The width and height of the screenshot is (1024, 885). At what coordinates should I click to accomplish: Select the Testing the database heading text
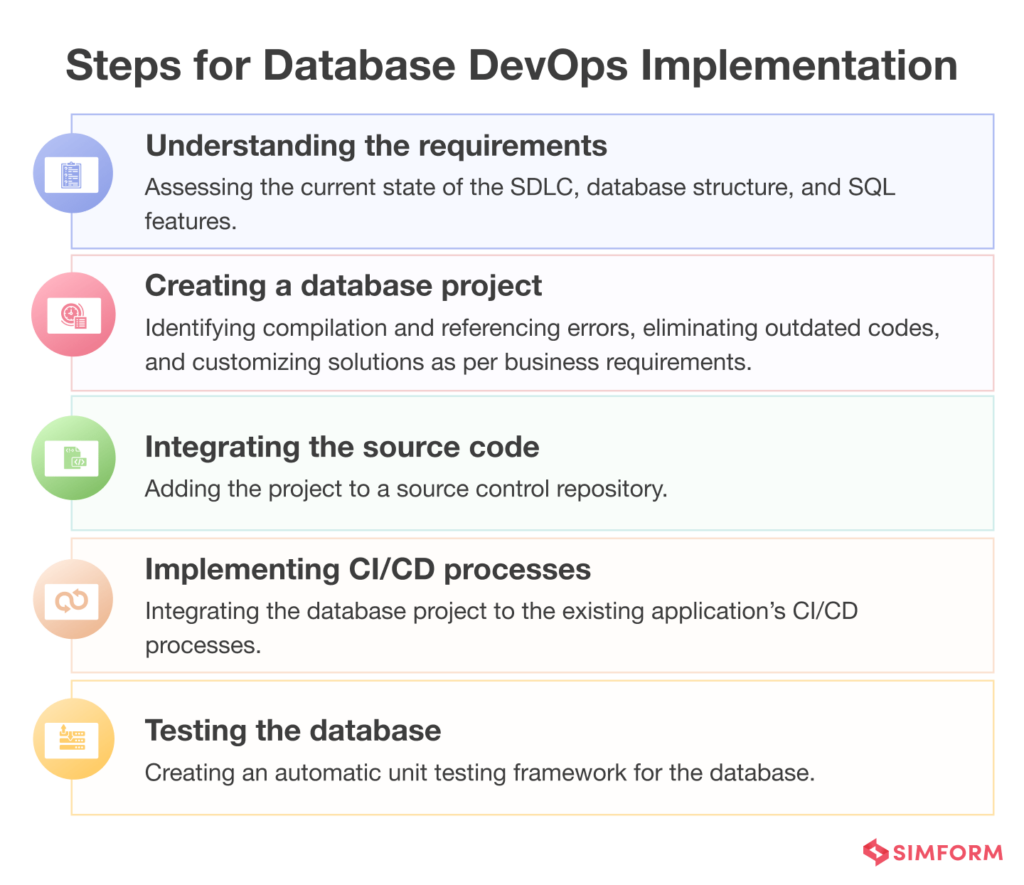click(x=293, y=731)
